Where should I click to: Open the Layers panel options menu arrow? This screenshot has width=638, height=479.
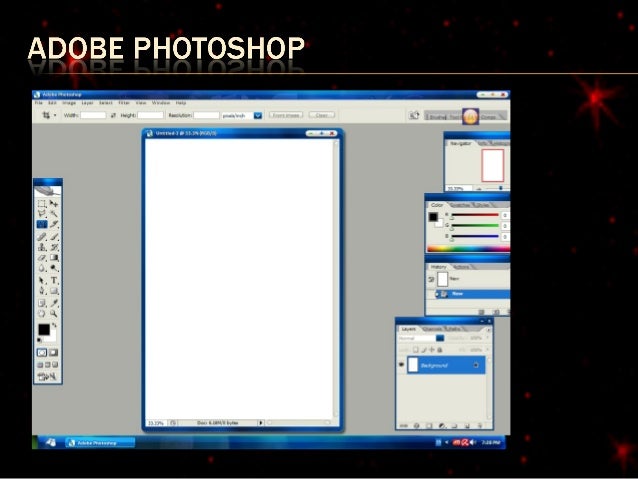pyautogui.click(x=488, y=329)
